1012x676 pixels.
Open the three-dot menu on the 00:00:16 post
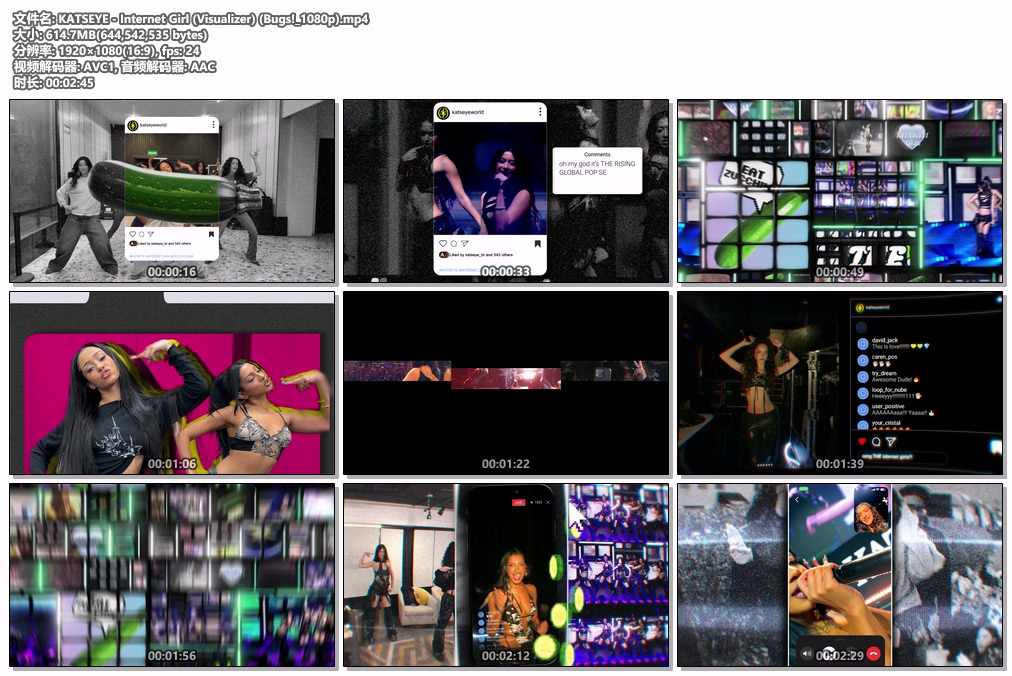[x=213, y=126]
